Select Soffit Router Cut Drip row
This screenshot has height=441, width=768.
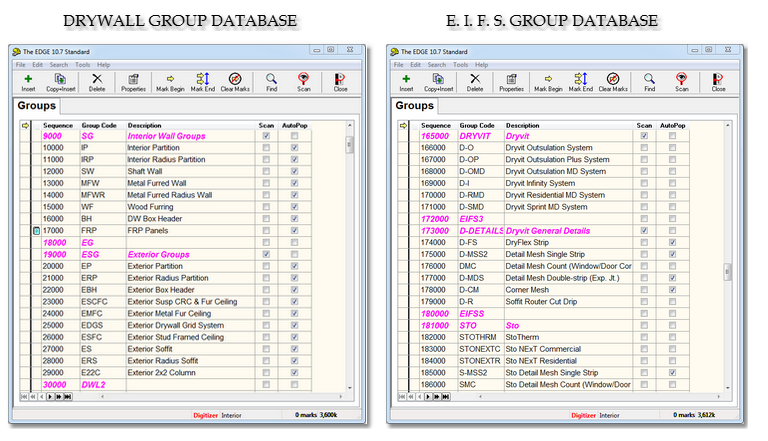click(x=544, y=301)
